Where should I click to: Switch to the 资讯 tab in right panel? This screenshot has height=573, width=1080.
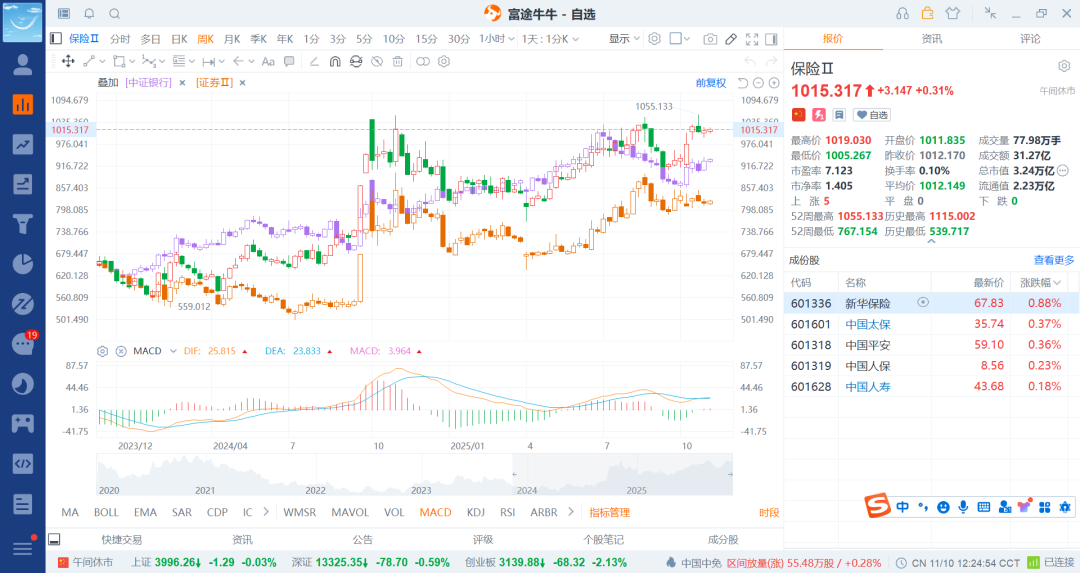point(931,39)
